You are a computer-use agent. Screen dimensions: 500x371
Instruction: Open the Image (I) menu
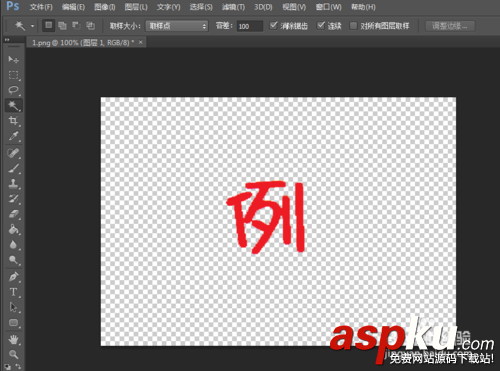(x=105, y=7)
